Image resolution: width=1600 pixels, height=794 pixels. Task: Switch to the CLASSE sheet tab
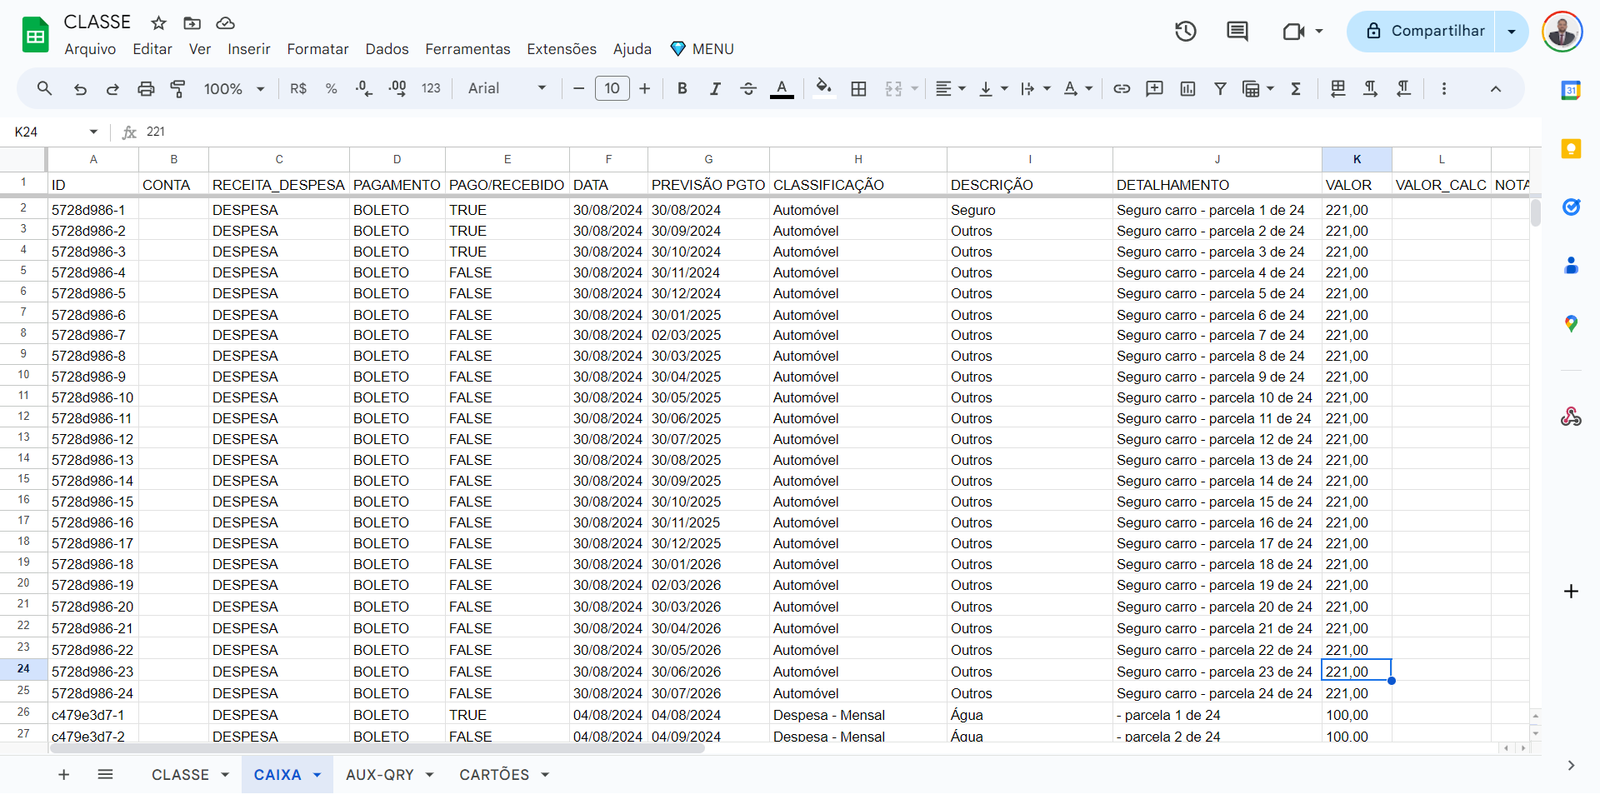coord(180,775)
